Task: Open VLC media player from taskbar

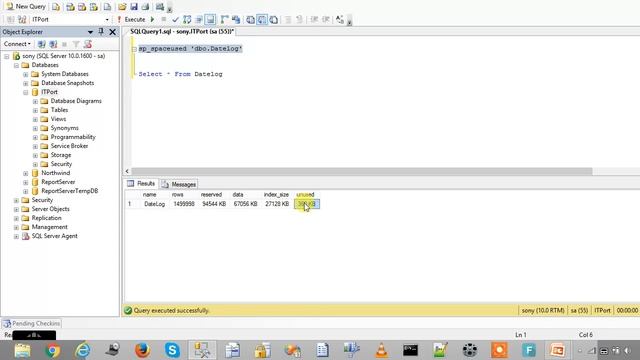Action: [x=381, y=350]
